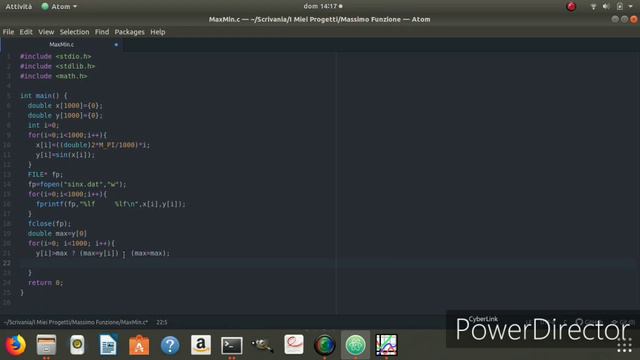Show applications grid button in the dock

pos(624,346)
